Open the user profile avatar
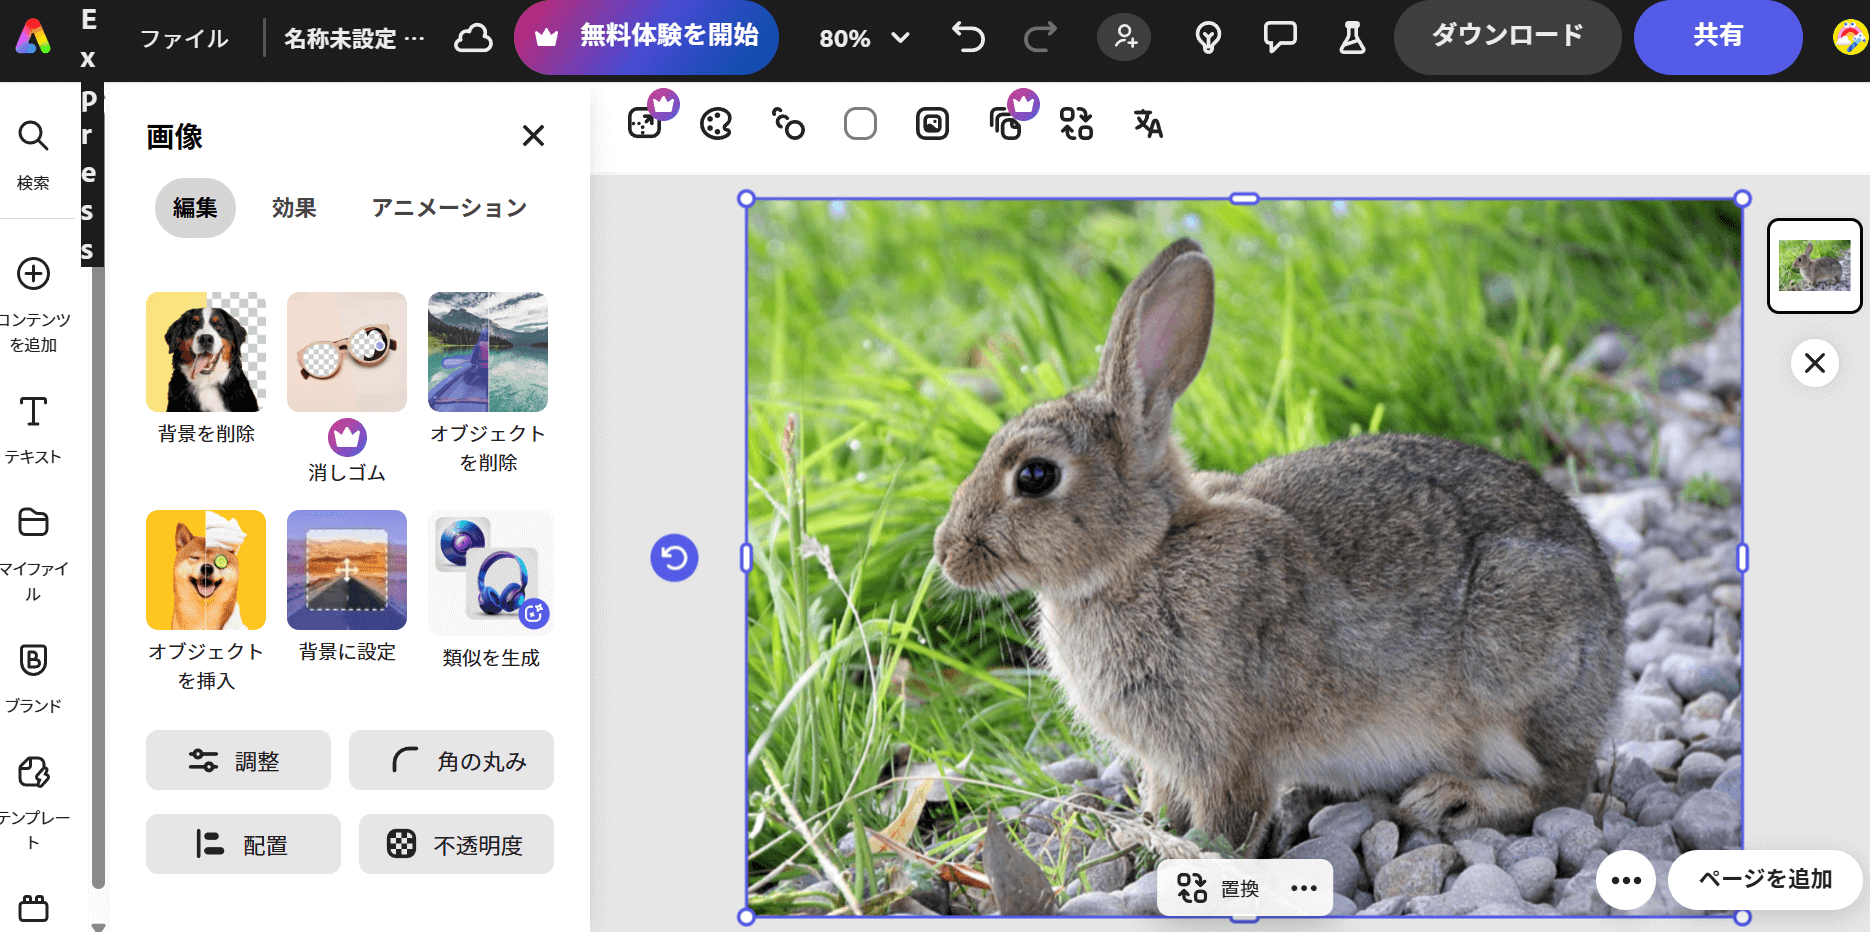1870x932 pixels. [x=1850, y=38]
